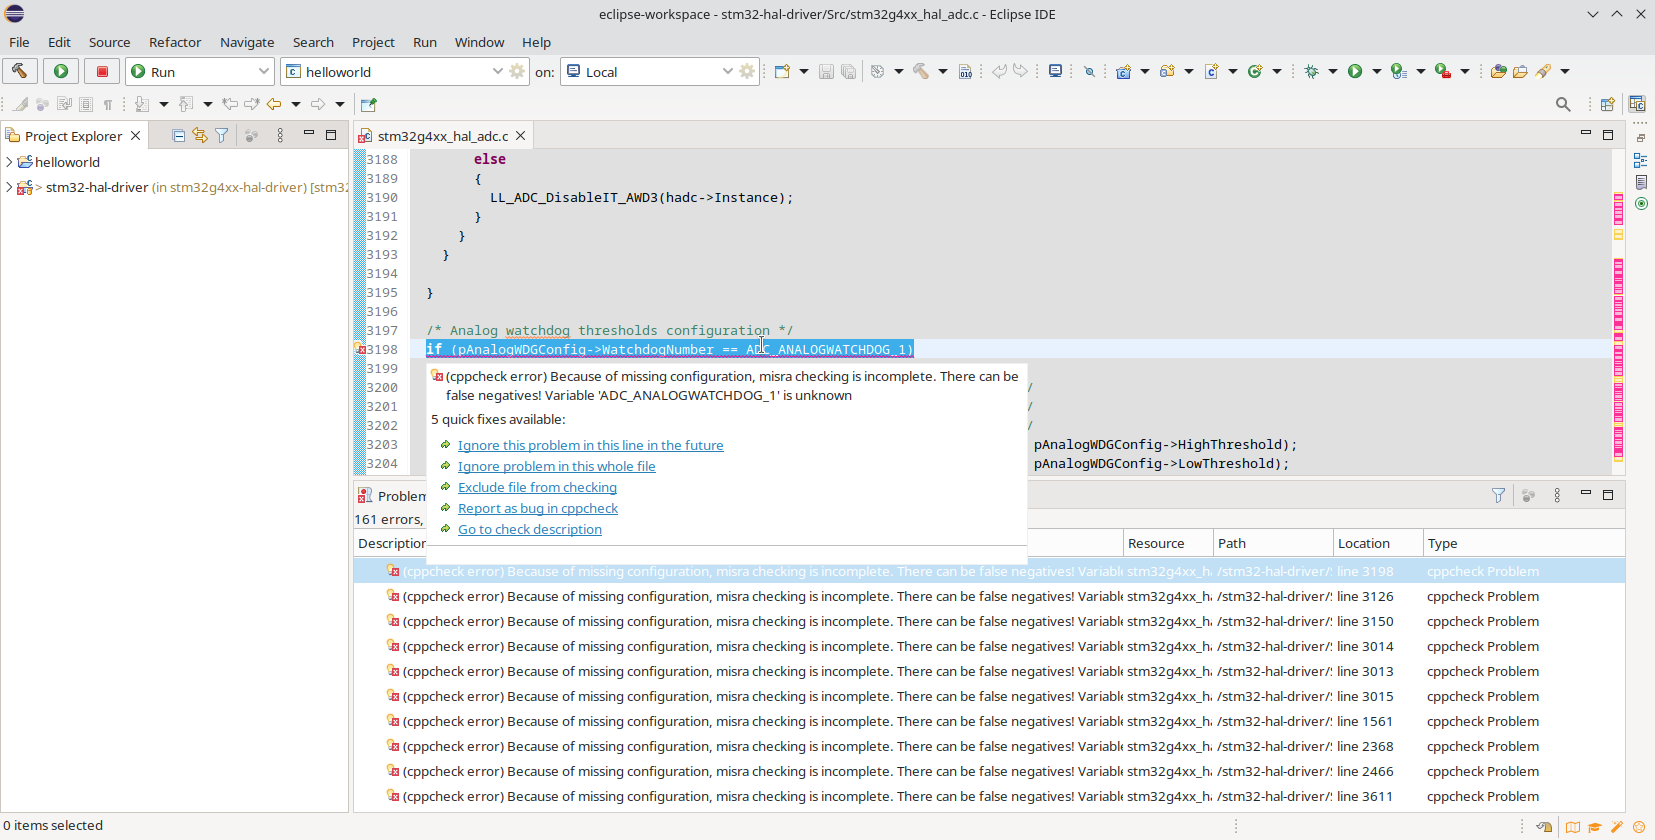Open the toolbar search magnifier

pyautogui.click(x=1563, y=104)
